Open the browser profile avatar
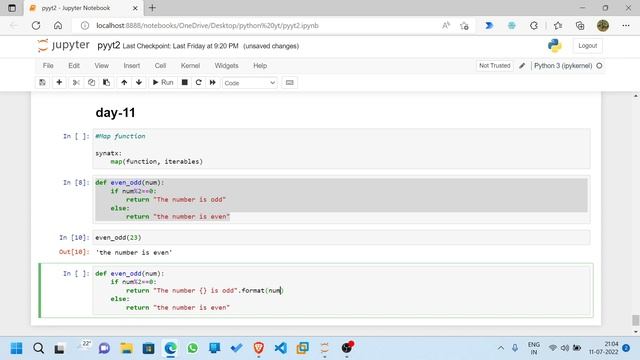Image resolution: width=640 pixels, height=360 pixels. click(x=603, y=26)
